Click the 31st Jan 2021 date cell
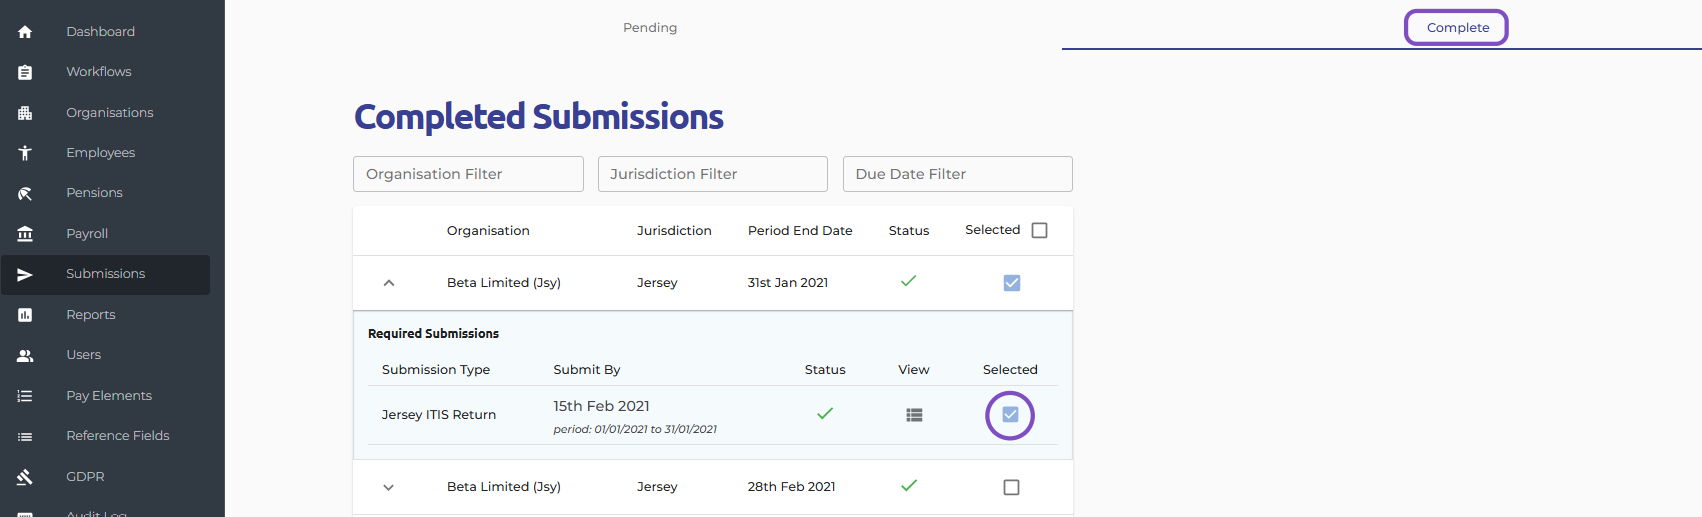Screen dimensions: 1702x517 [788, 283]
